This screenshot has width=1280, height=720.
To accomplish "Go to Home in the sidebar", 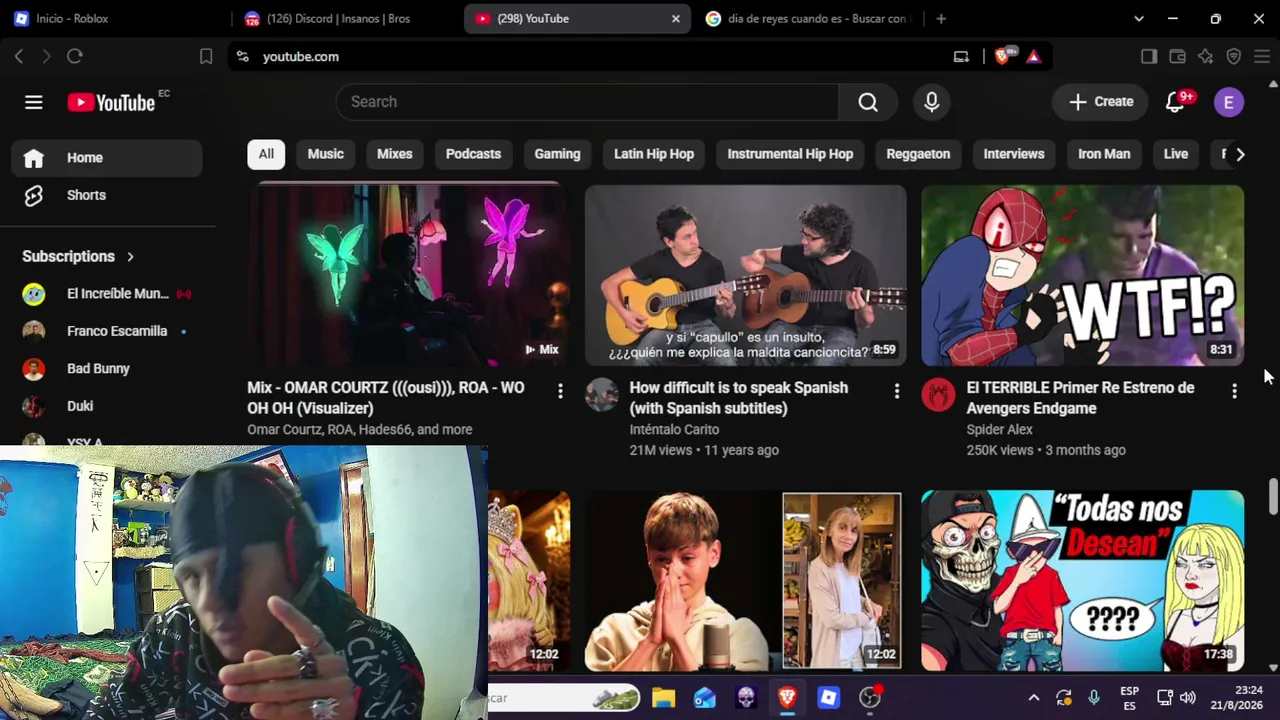I will (107, 158).
